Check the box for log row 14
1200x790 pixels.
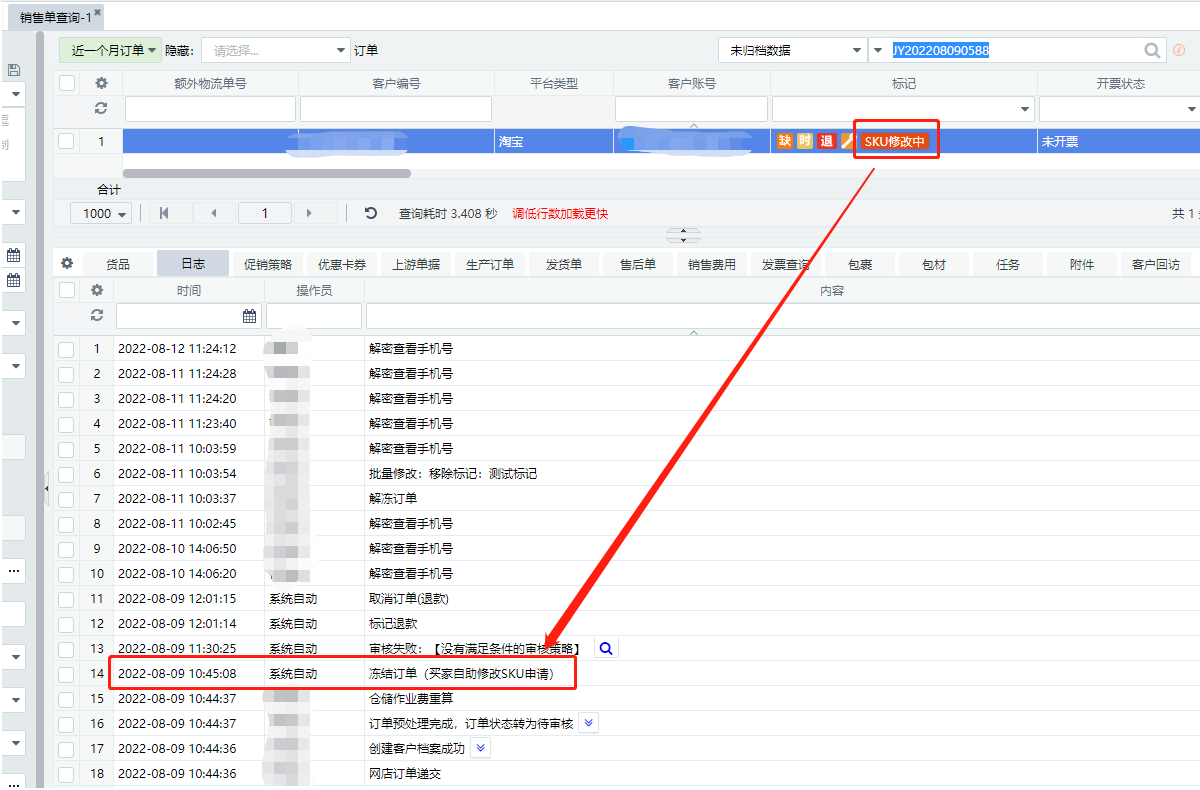[x=66, y=674]
